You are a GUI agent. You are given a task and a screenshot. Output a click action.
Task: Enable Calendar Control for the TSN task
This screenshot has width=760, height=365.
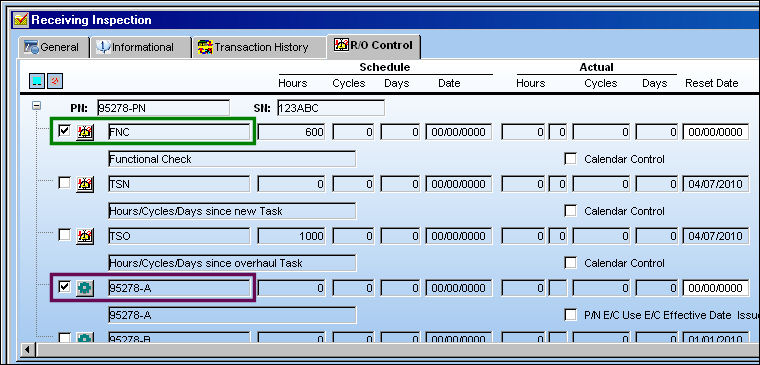point(571,211)
